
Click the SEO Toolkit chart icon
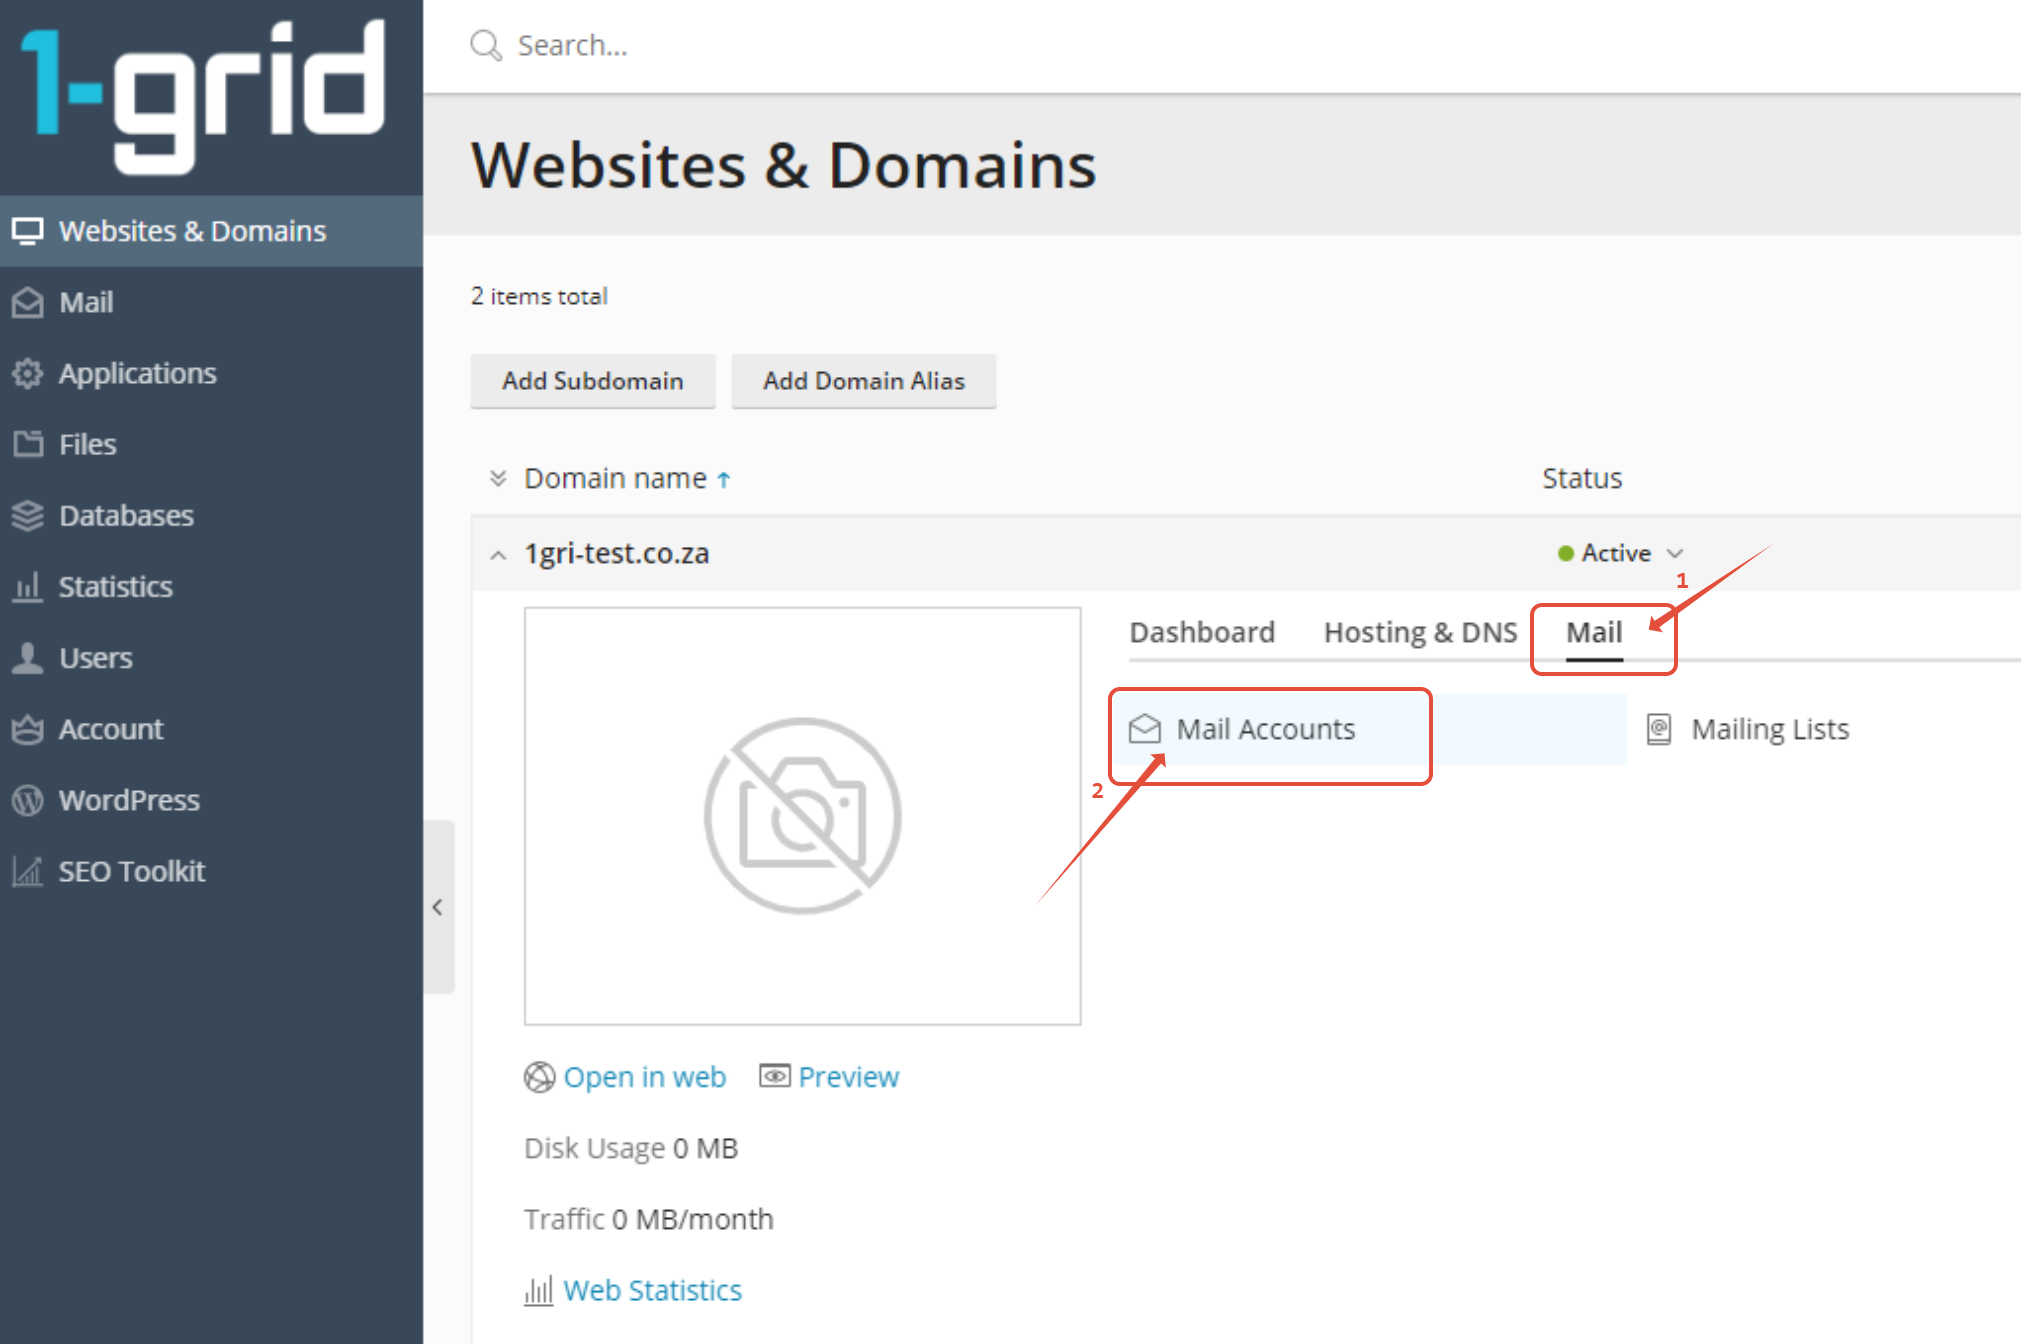pos(28,871)
